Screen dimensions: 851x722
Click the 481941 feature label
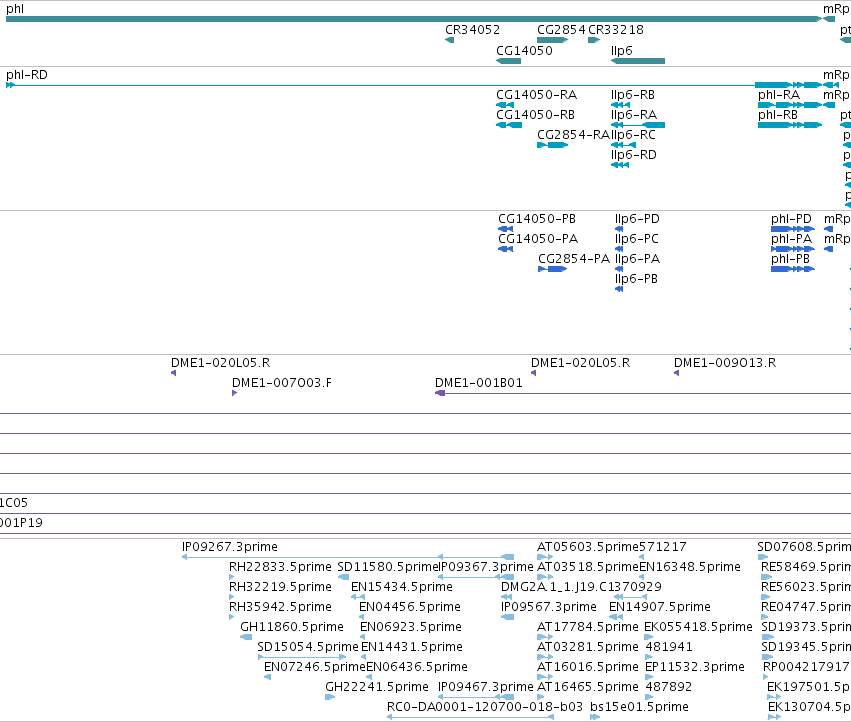669,647
